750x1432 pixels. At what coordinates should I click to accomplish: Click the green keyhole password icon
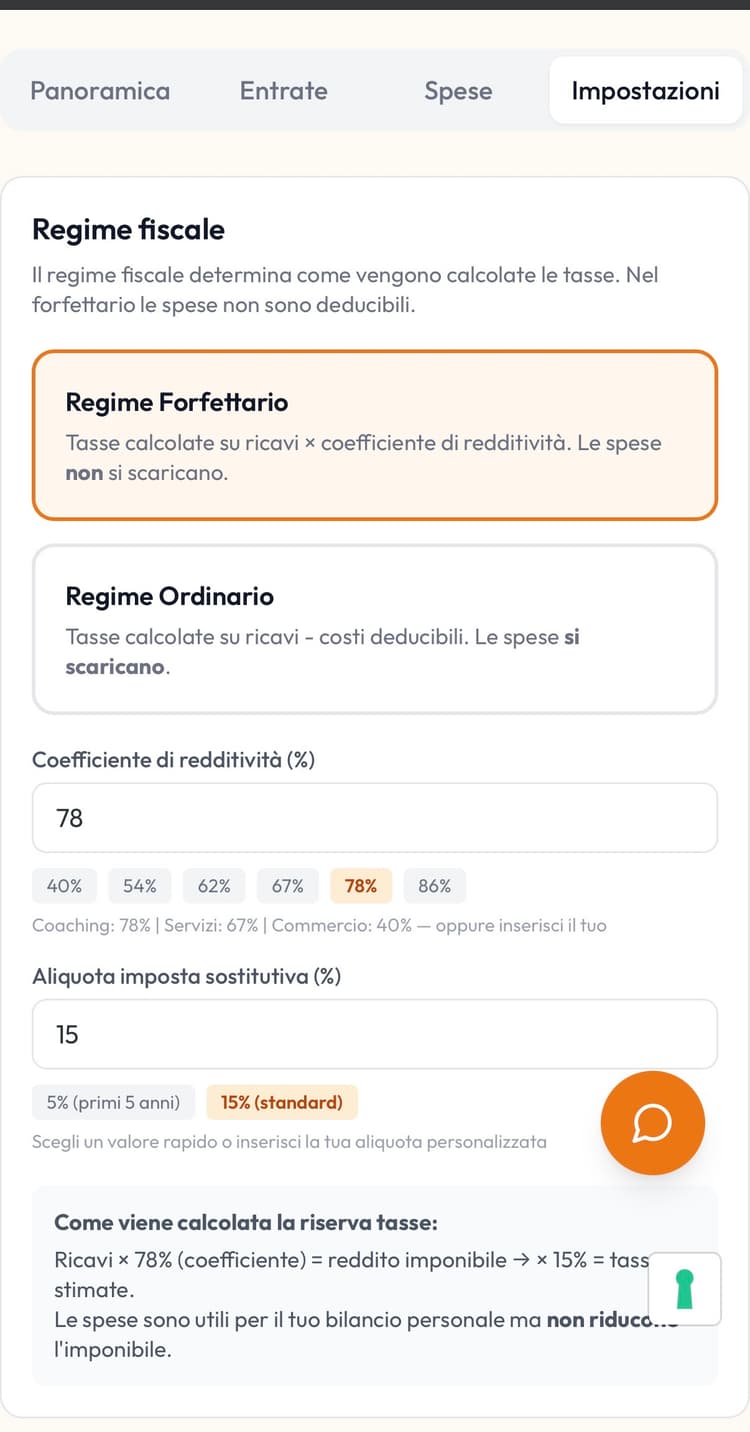(x=684, y=1289)
